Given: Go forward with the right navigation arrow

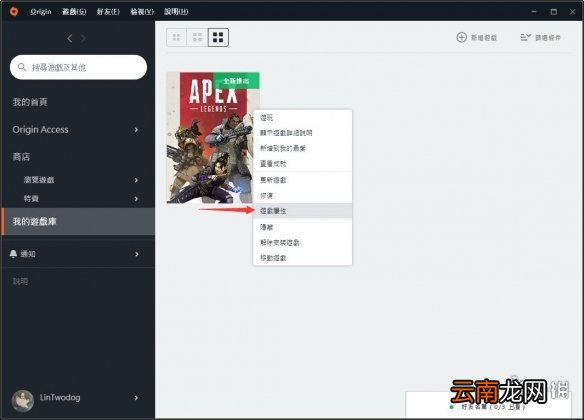Looking at the screenshot, I should (83, 38).
